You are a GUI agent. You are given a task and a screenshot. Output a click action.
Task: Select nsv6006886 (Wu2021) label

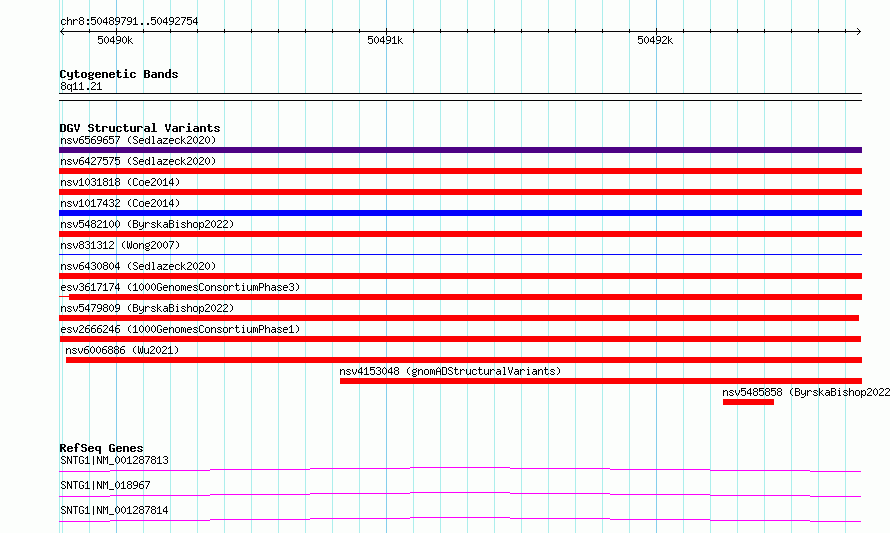tap(122, 350)
